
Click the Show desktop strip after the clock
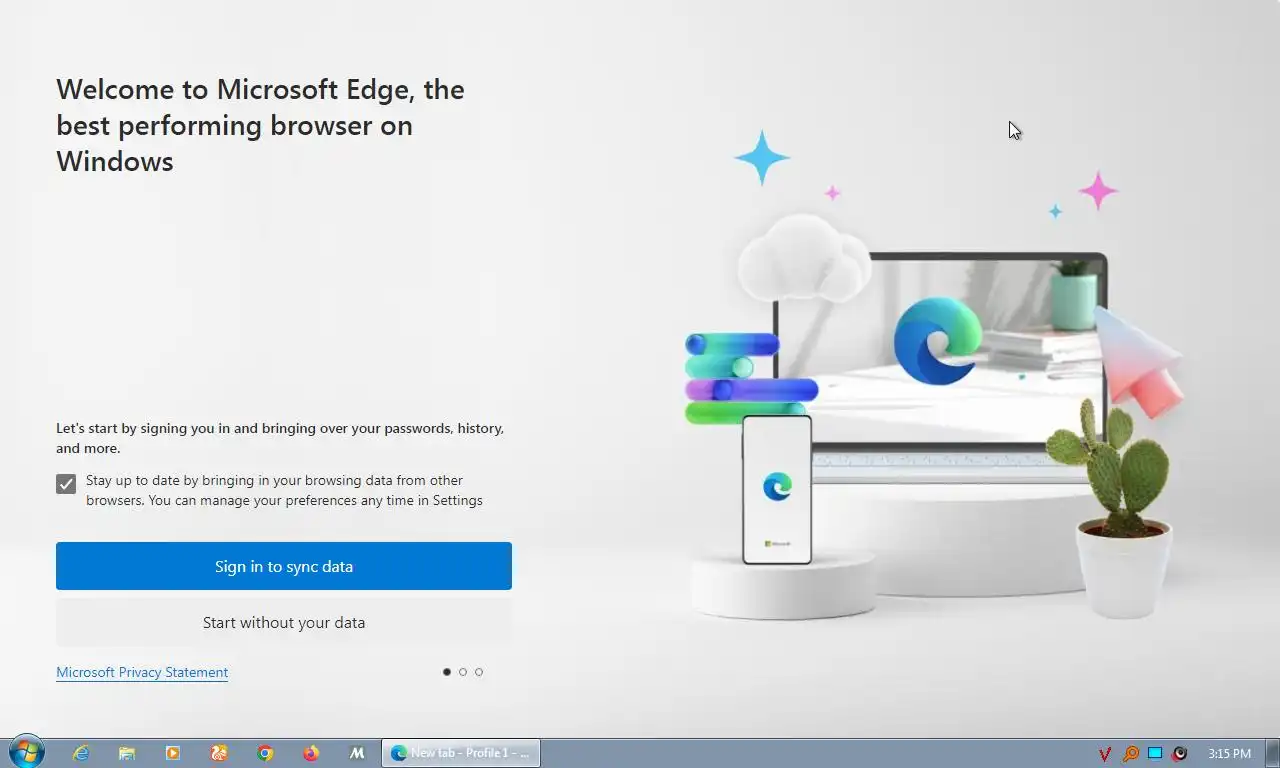(x=1272, y=753)
